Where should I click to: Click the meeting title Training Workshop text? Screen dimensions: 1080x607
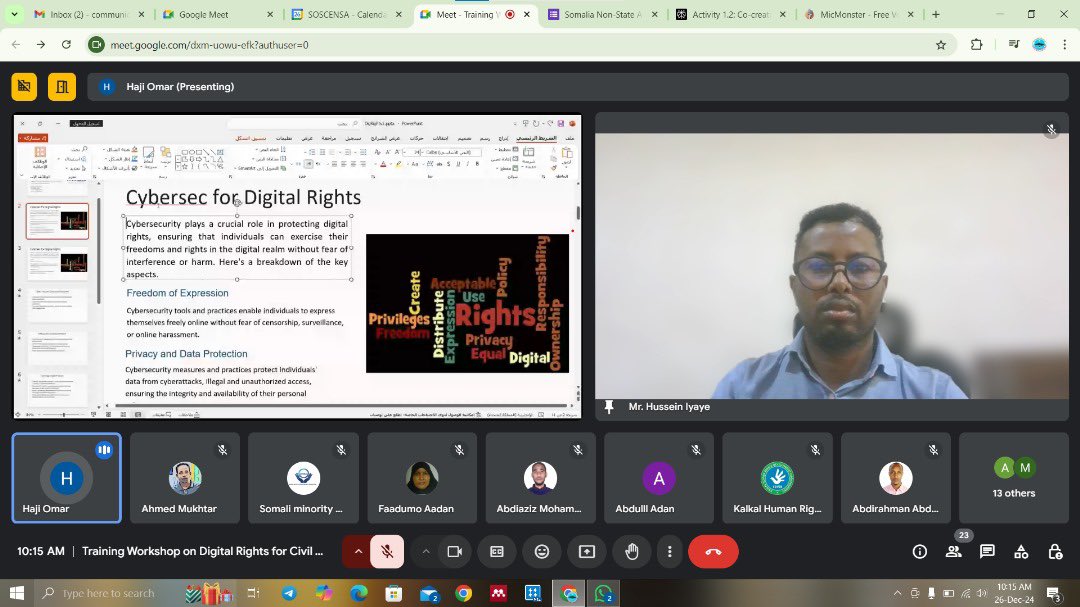202,551
